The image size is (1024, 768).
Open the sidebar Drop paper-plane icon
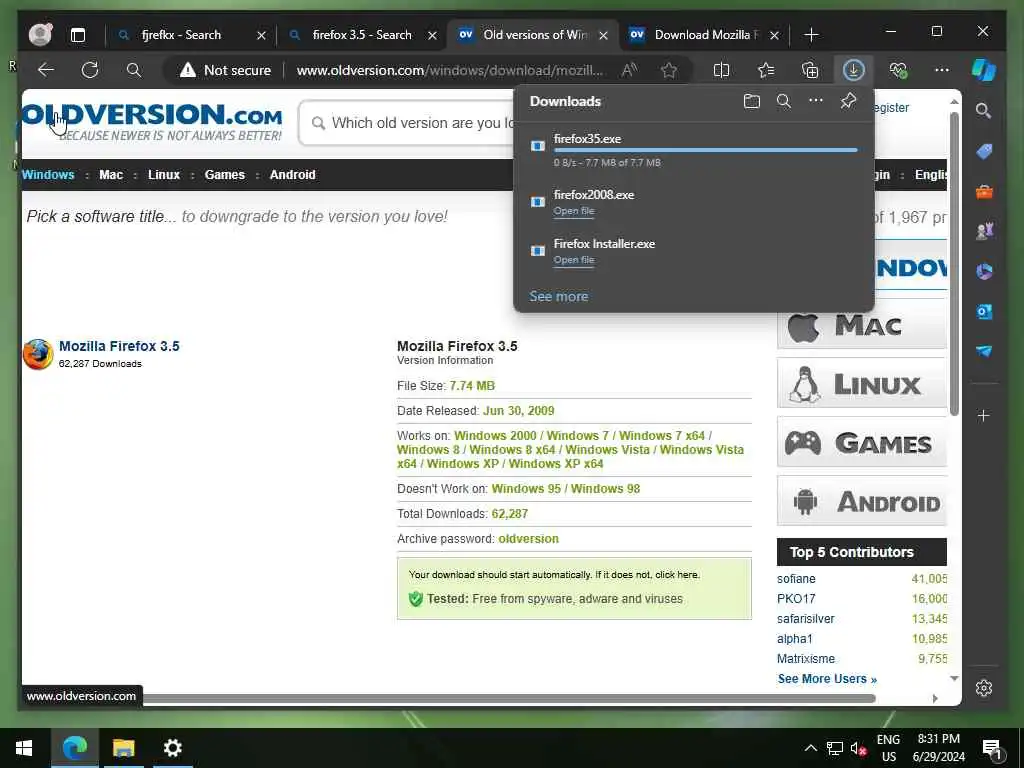984,351
